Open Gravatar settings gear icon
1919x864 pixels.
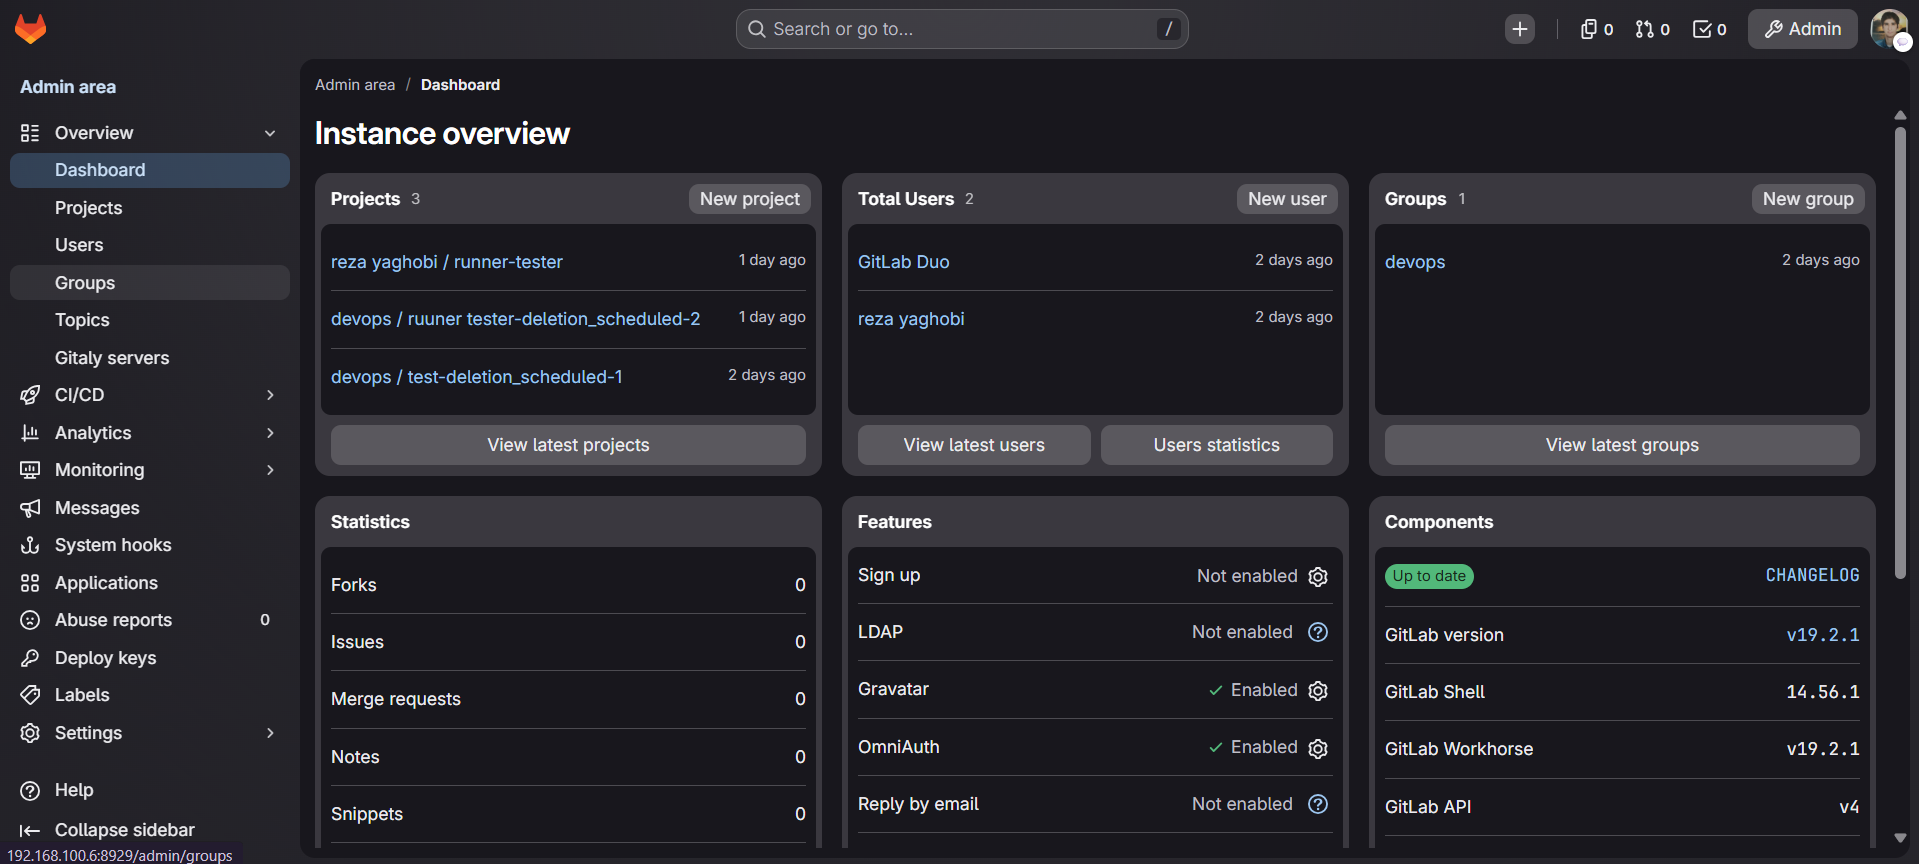click(x=1318, y=691)
